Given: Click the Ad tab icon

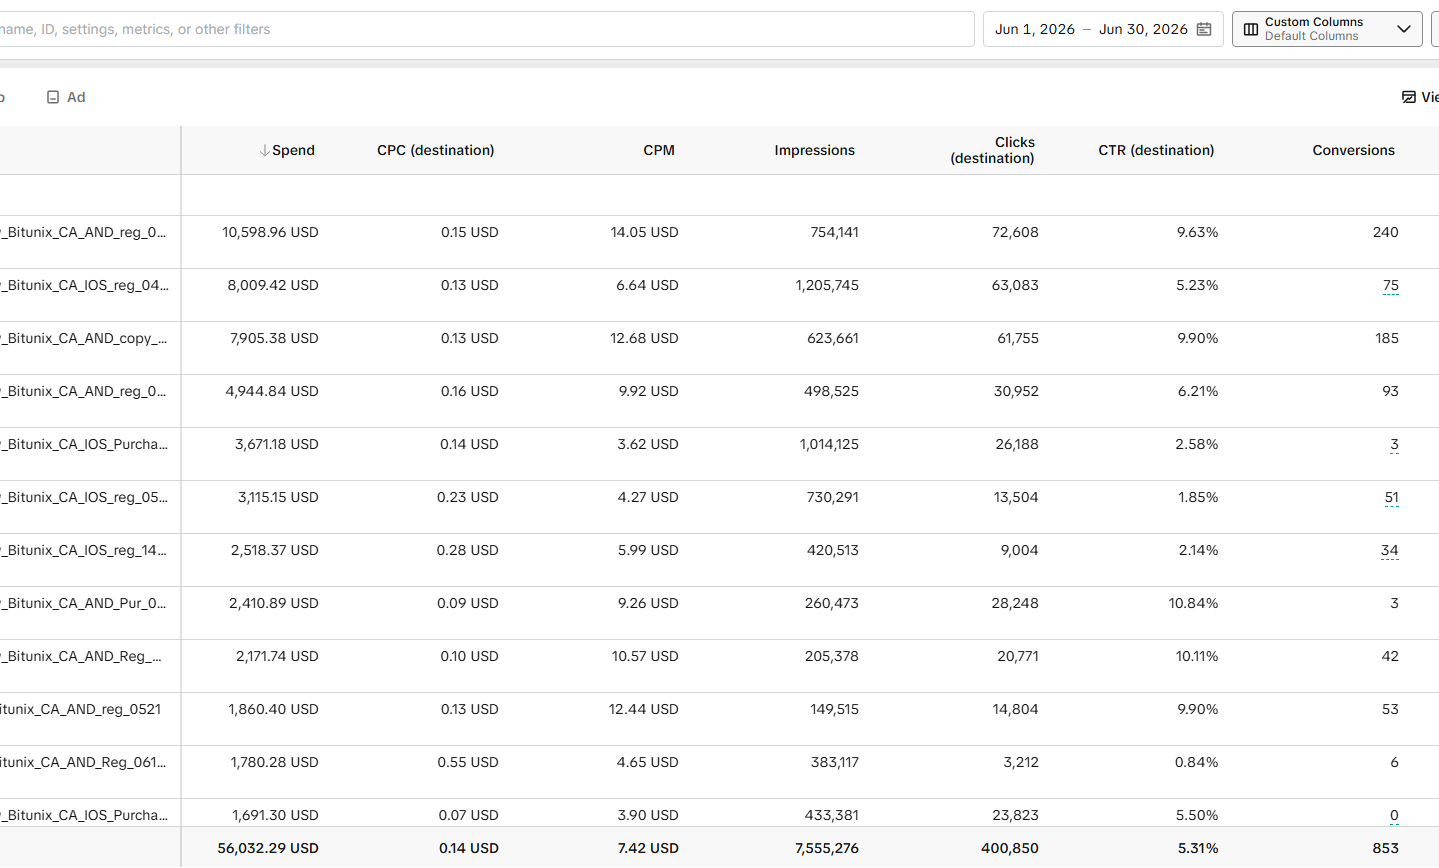Looking at the screenshot, I should (x=53, y=97).
